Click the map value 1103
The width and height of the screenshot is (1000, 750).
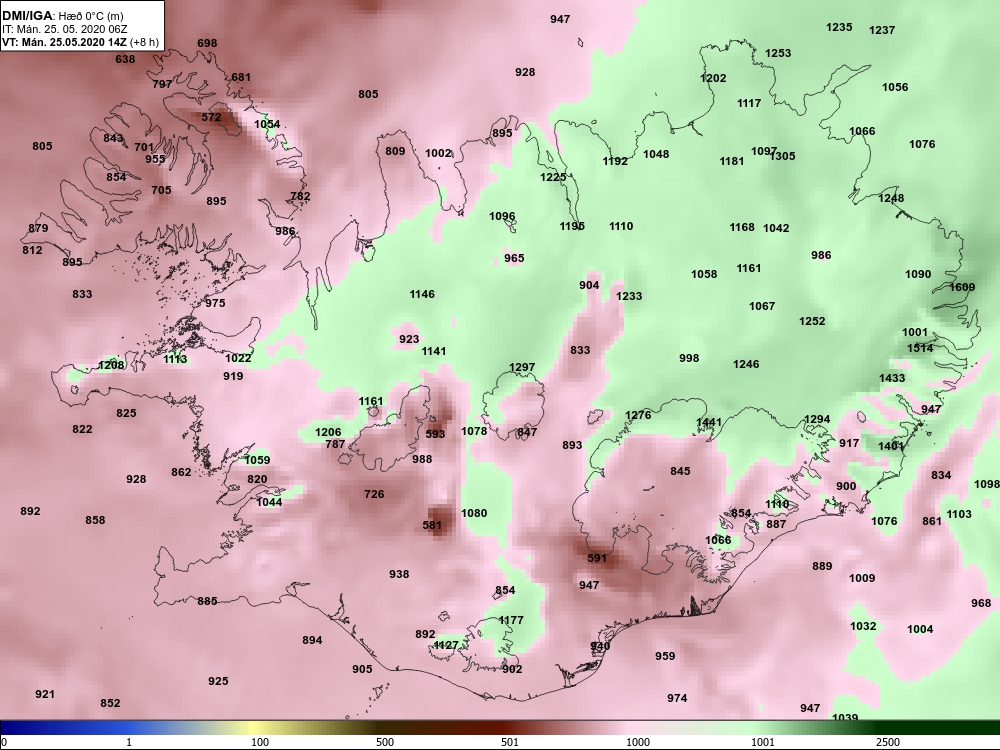[959, 514]
